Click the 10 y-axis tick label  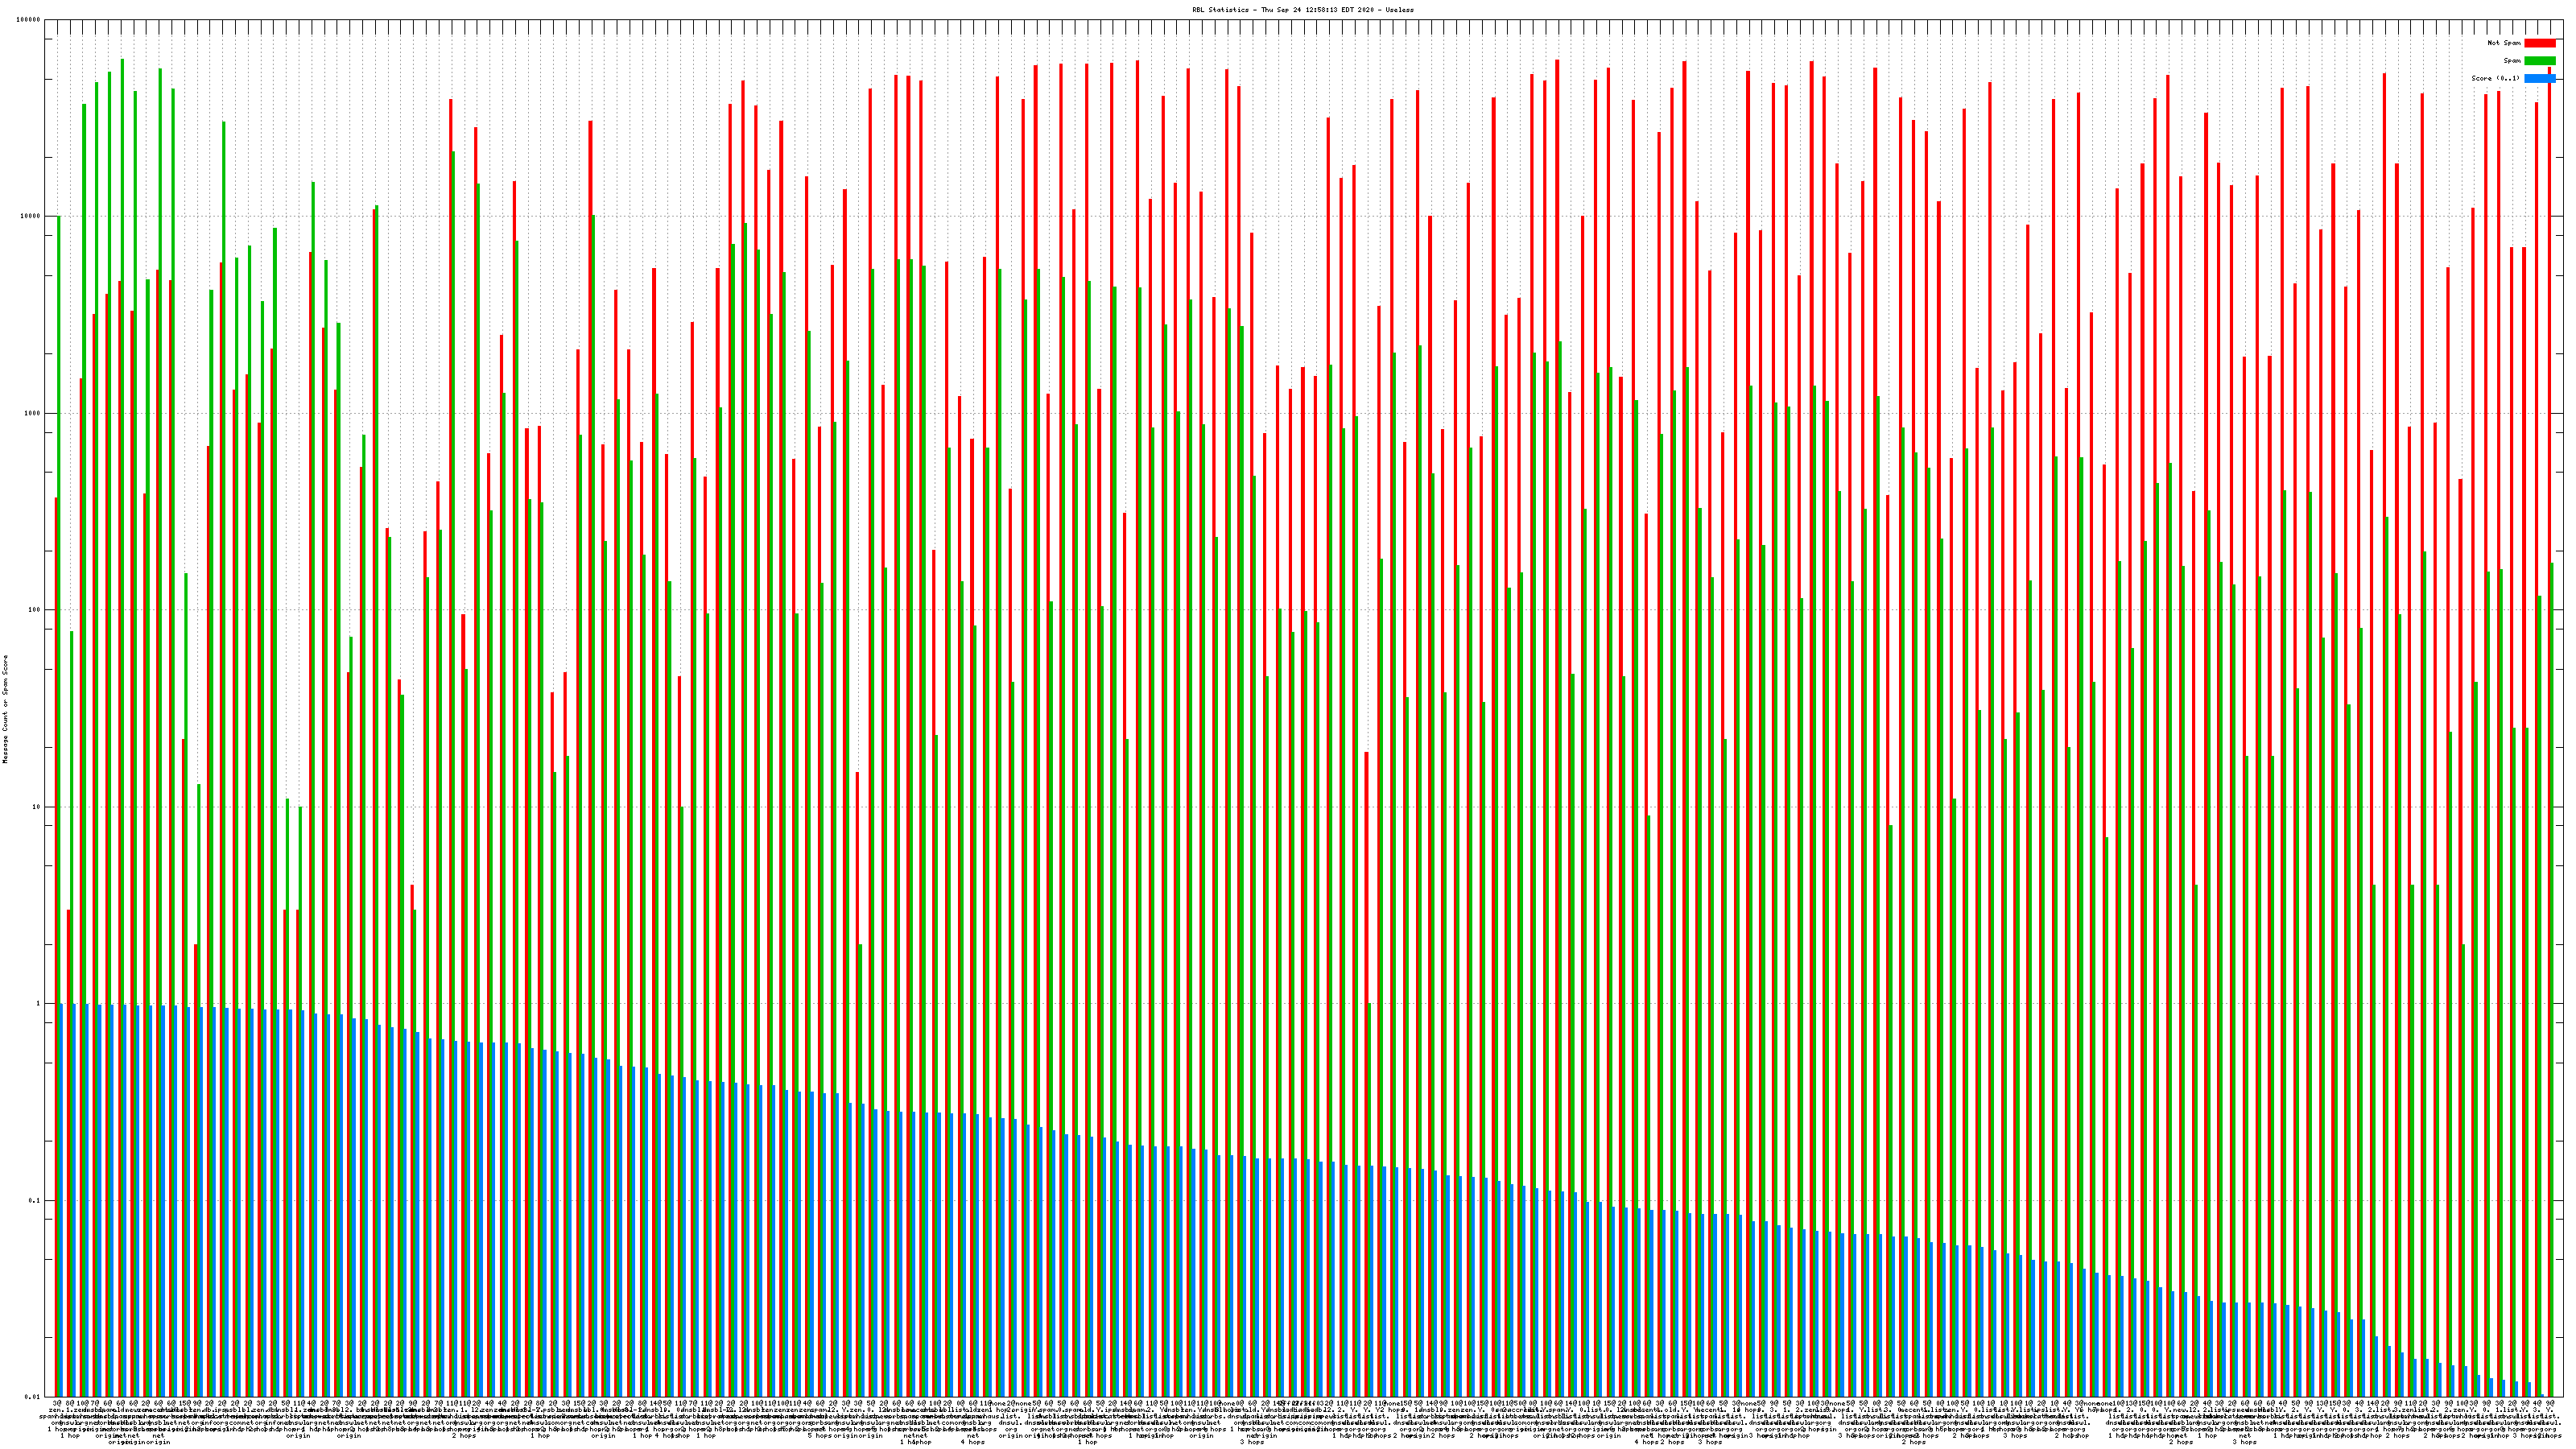click(x=37, y=807)
